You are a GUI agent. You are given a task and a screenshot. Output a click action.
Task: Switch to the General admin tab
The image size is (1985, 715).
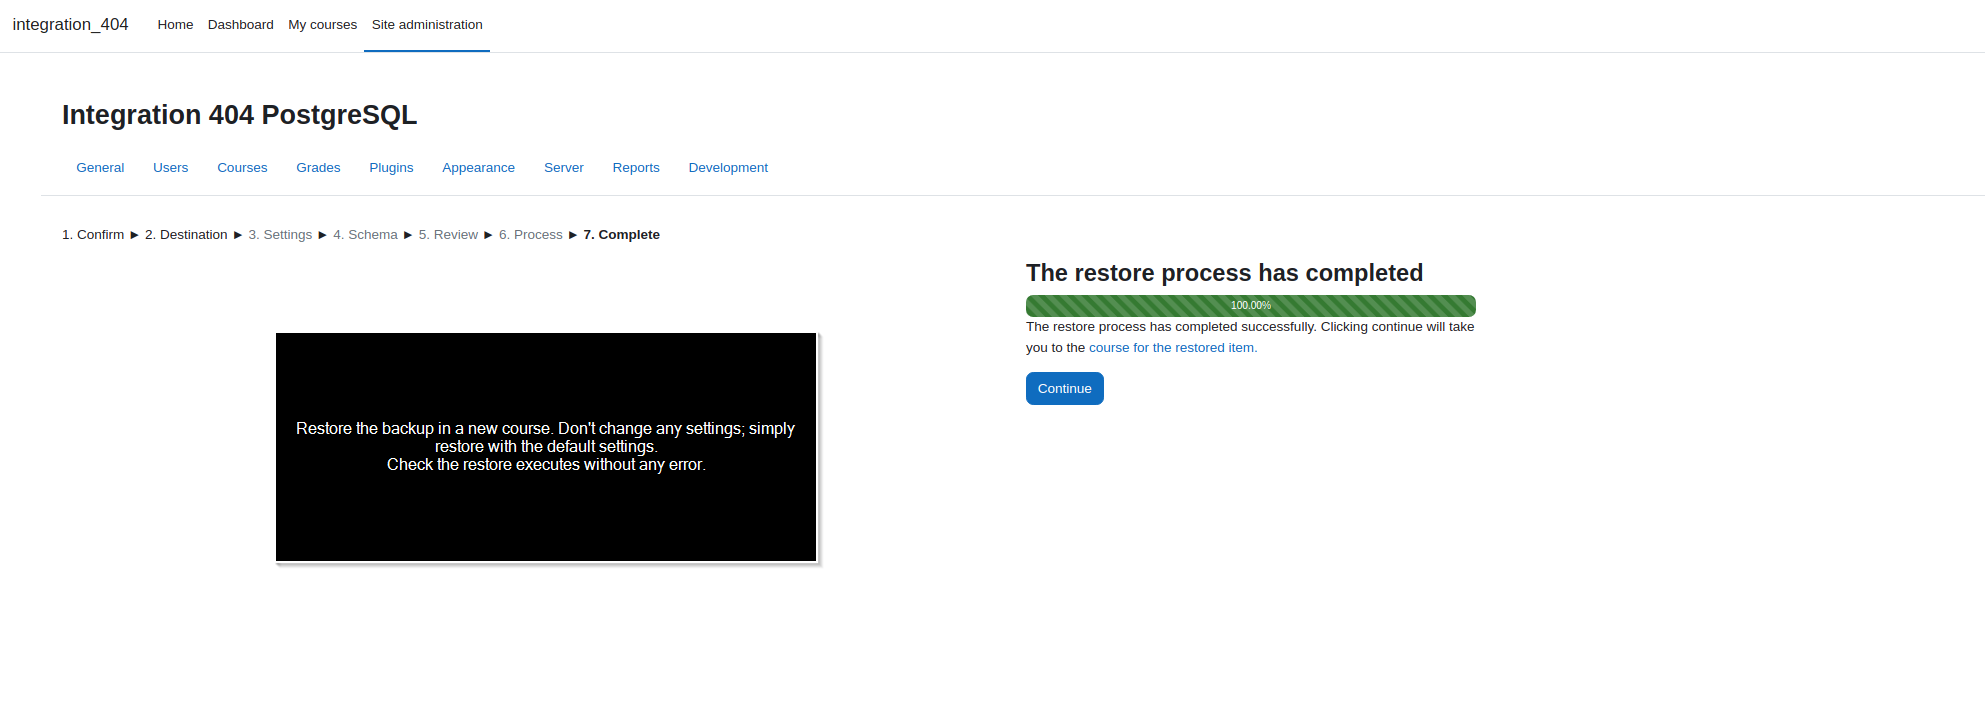tap(100, 168)
